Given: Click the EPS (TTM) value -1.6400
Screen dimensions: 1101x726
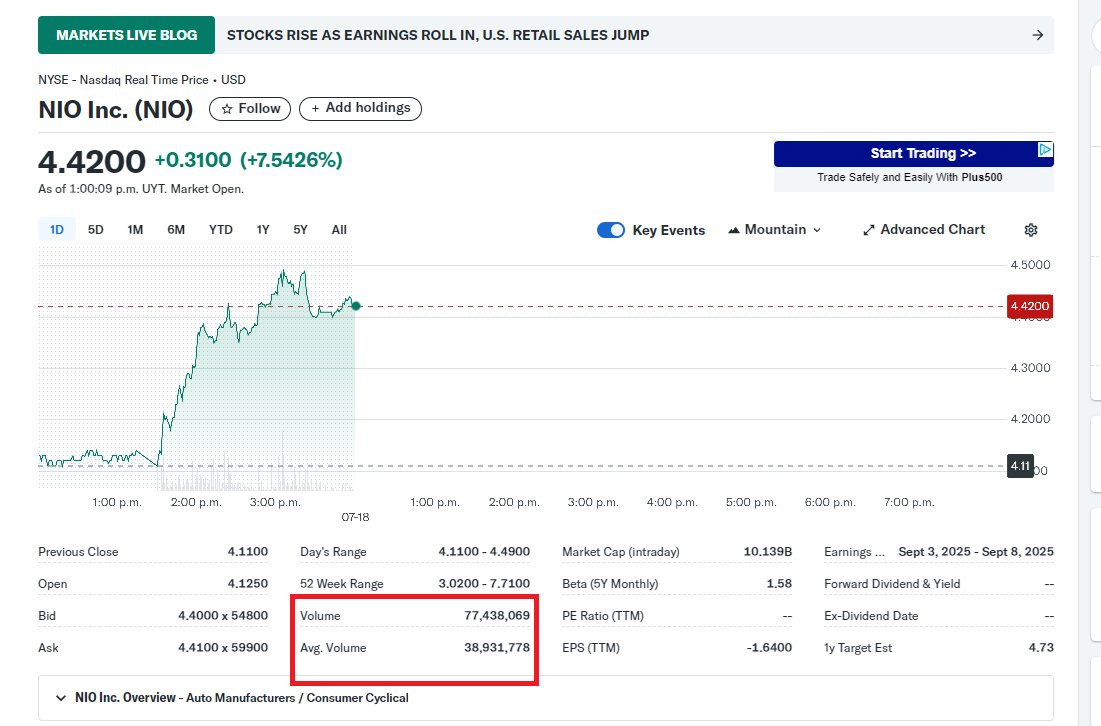Looking at the screenshot, I should tap(770, 647).
